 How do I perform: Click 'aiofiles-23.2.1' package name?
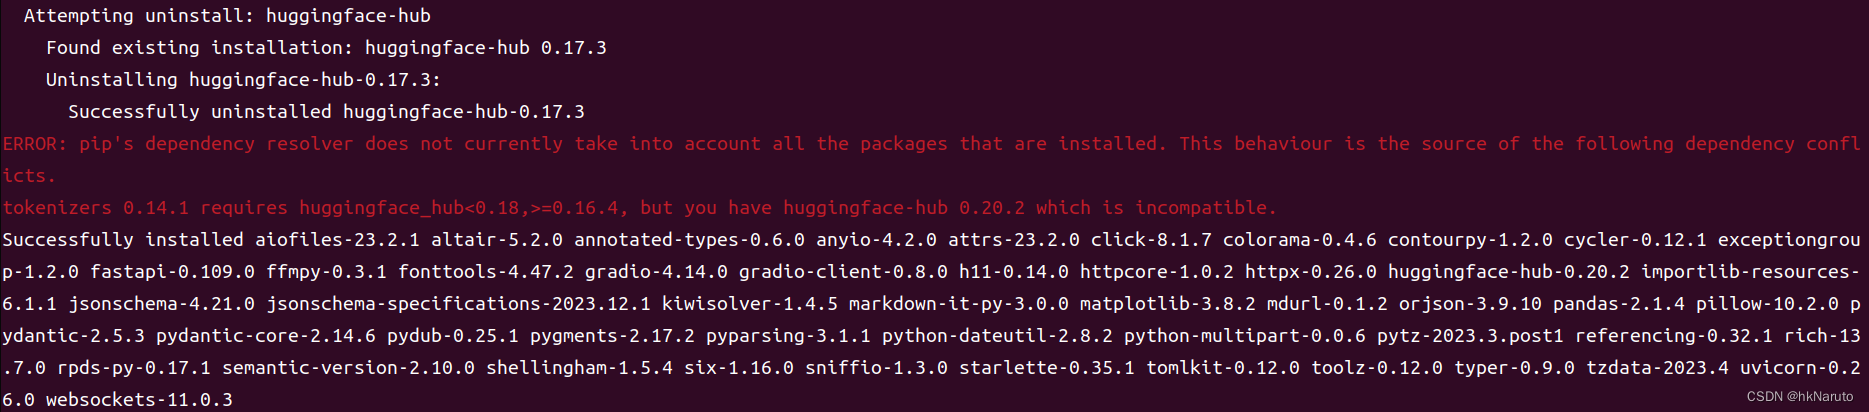coord(337,240)
